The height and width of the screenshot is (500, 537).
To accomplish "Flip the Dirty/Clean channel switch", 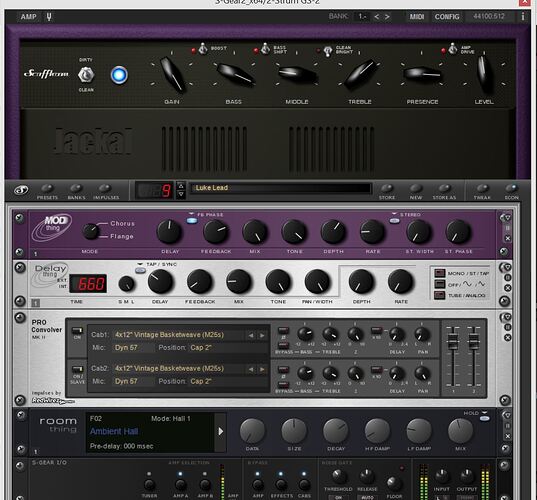I will [86, 75].
